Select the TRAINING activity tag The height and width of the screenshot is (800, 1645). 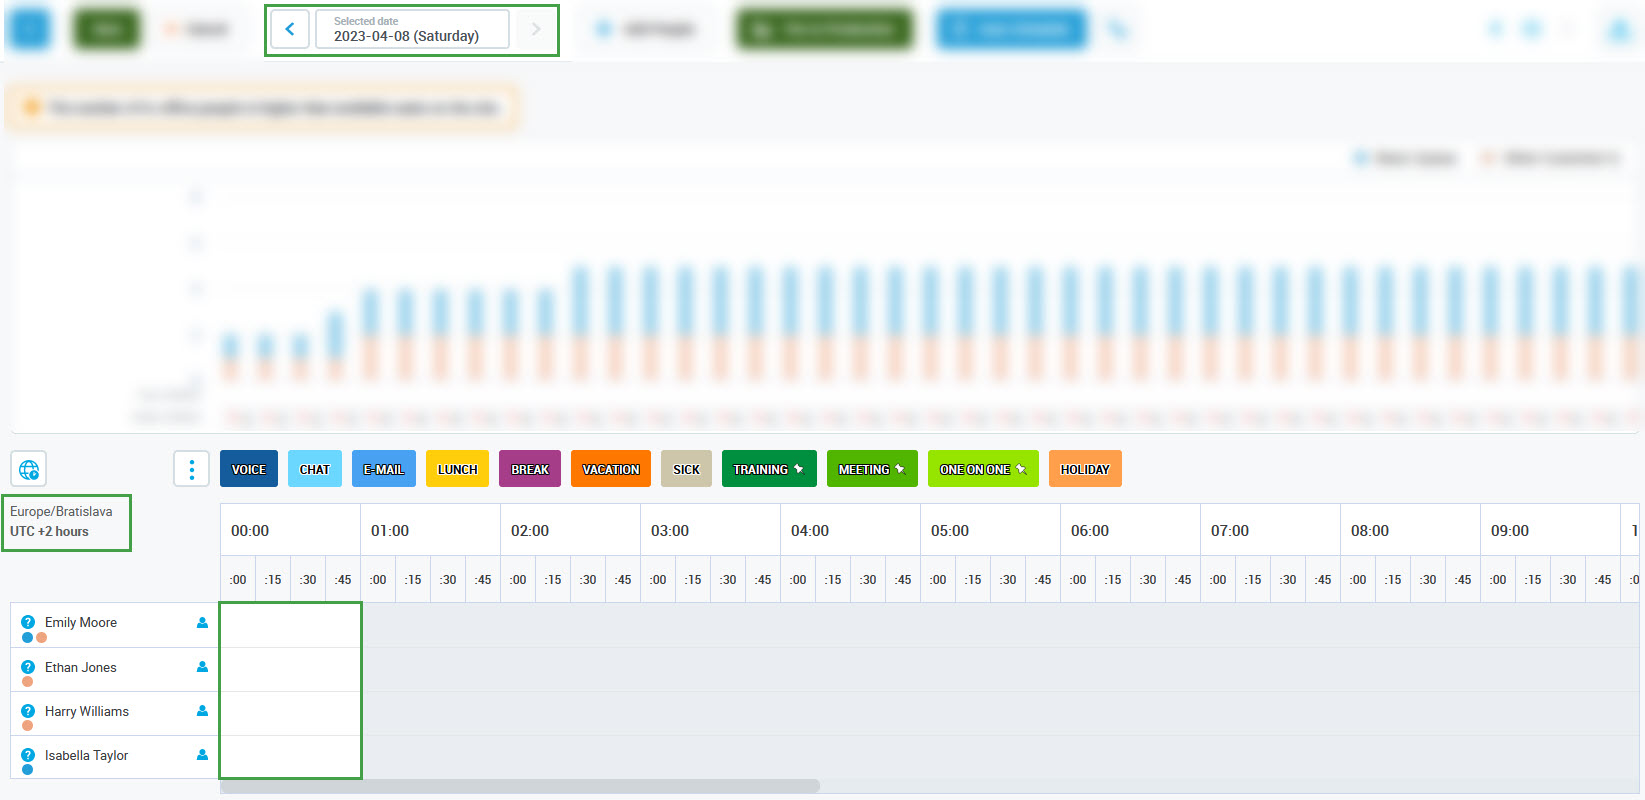click(768, 469)
